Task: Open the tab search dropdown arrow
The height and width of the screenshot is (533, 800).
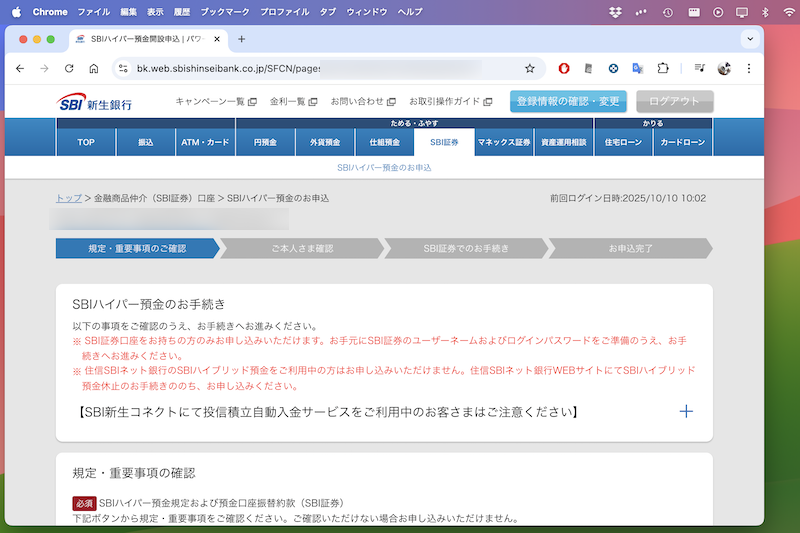Action: [x=749, y=39]
